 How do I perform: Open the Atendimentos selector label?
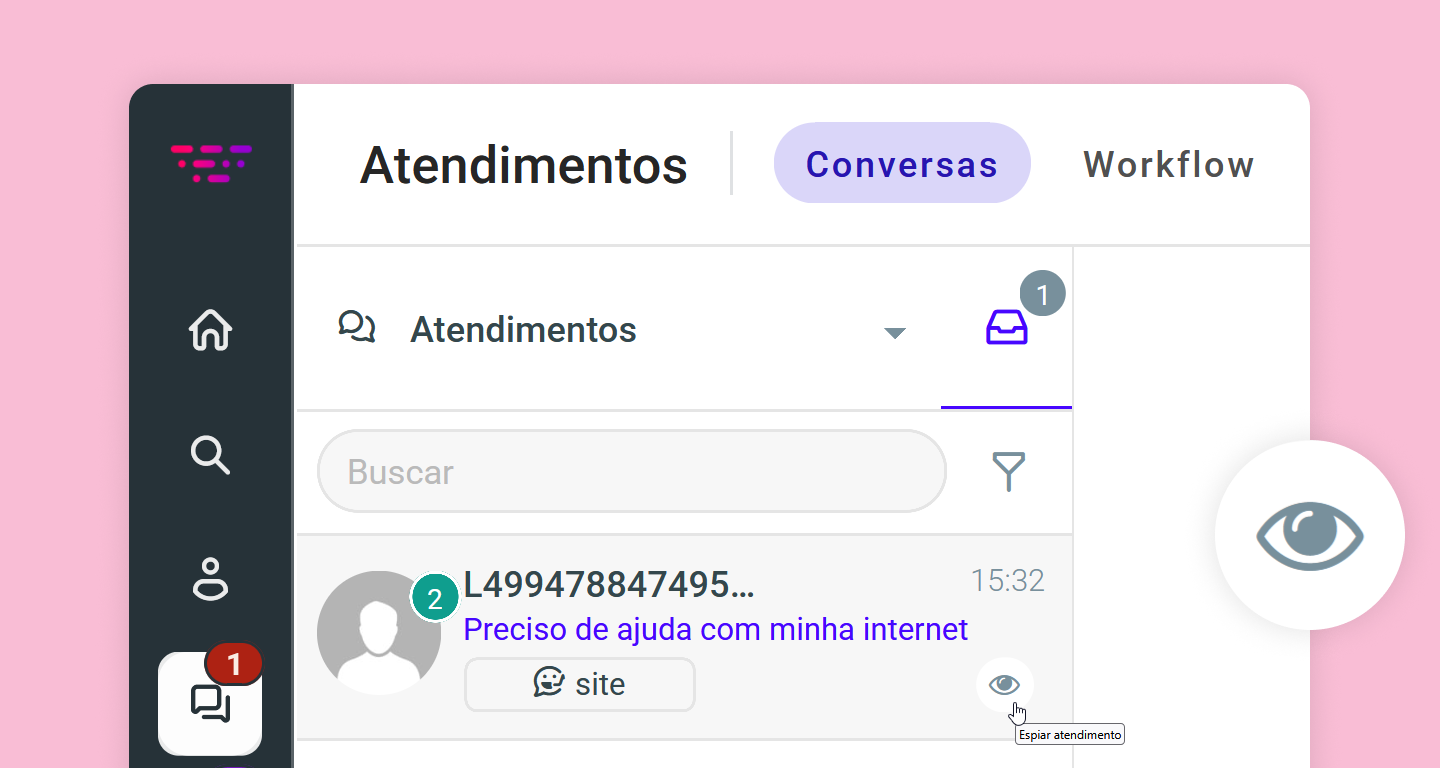point(523,329)
